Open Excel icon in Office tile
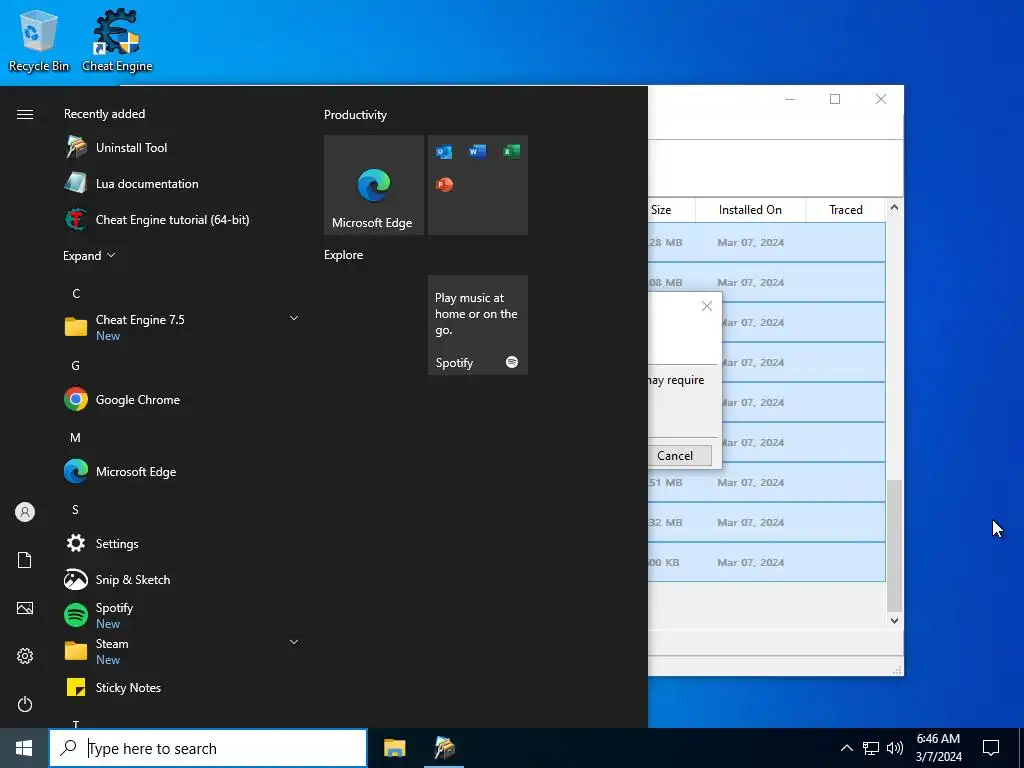The width and height of the screenshot is (1024, 768). coord(511,152)
